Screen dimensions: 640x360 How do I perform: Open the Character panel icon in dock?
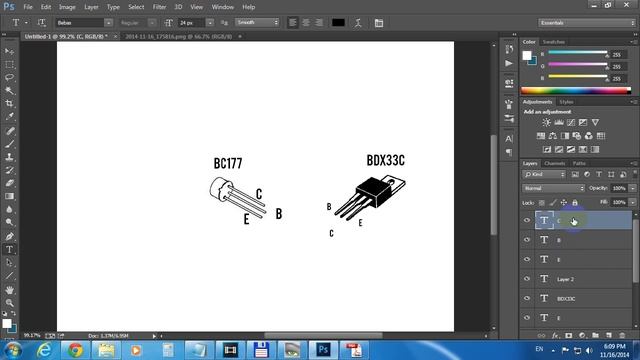pyautogui.click(x=509, y=139)
